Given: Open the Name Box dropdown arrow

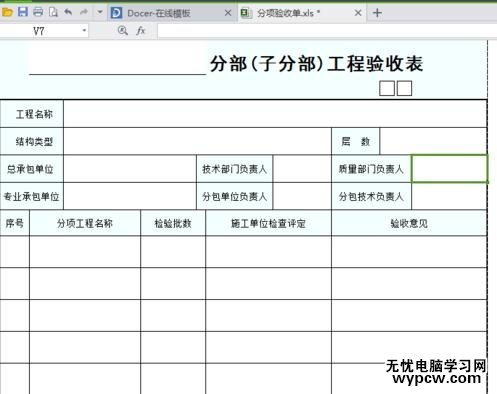Looking at the screenshot, I should (x=84, y=31).
